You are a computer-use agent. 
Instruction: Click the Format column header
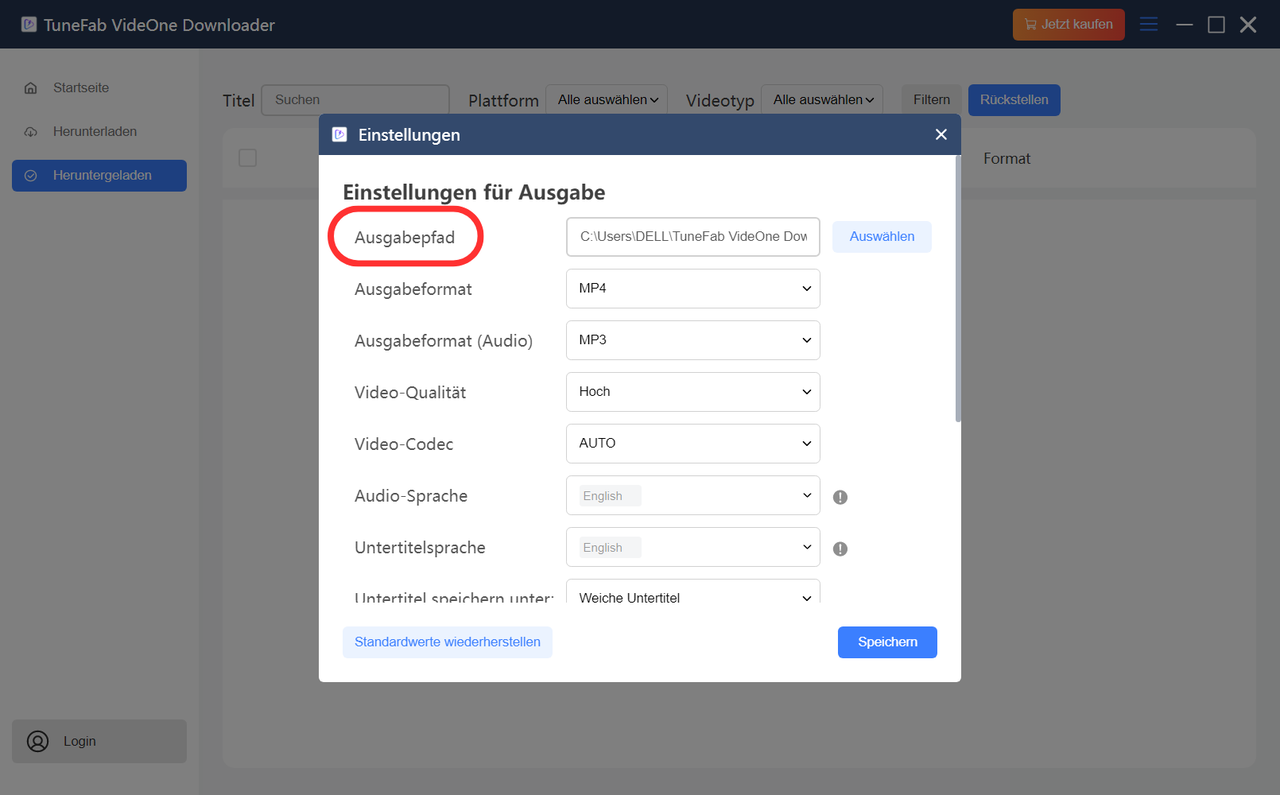pos(1007,158)
